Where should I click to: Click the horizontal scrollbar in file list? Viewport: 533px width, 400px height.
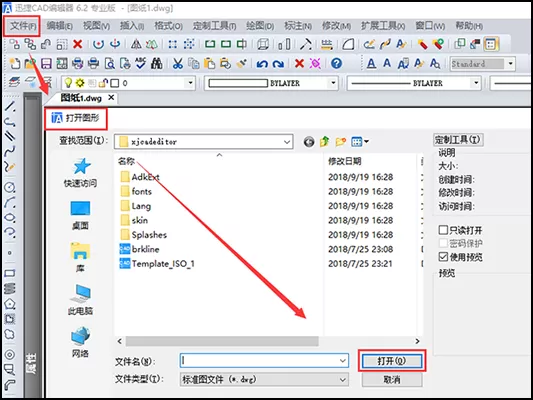point(222,341)
